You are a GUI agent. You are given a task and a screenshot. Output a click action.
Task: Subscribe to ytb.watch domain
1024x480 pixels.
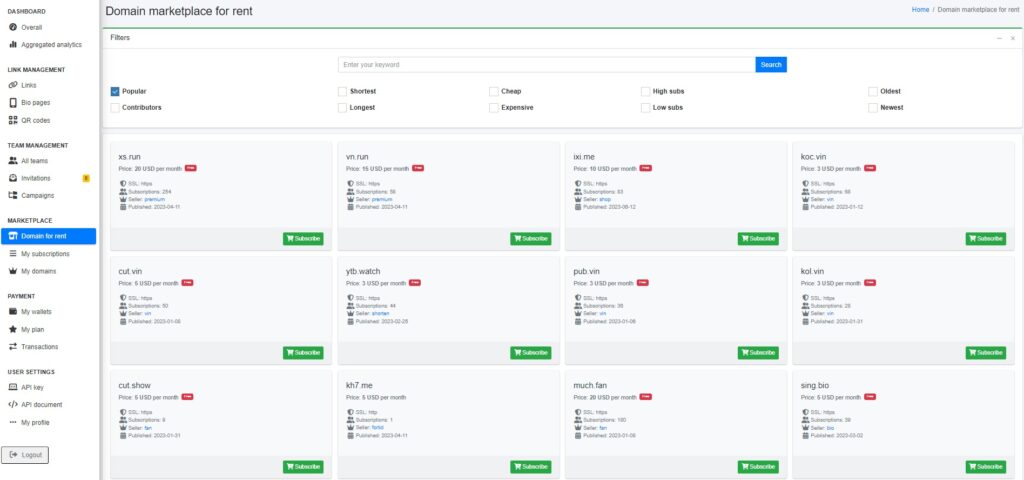pos(530,353)
